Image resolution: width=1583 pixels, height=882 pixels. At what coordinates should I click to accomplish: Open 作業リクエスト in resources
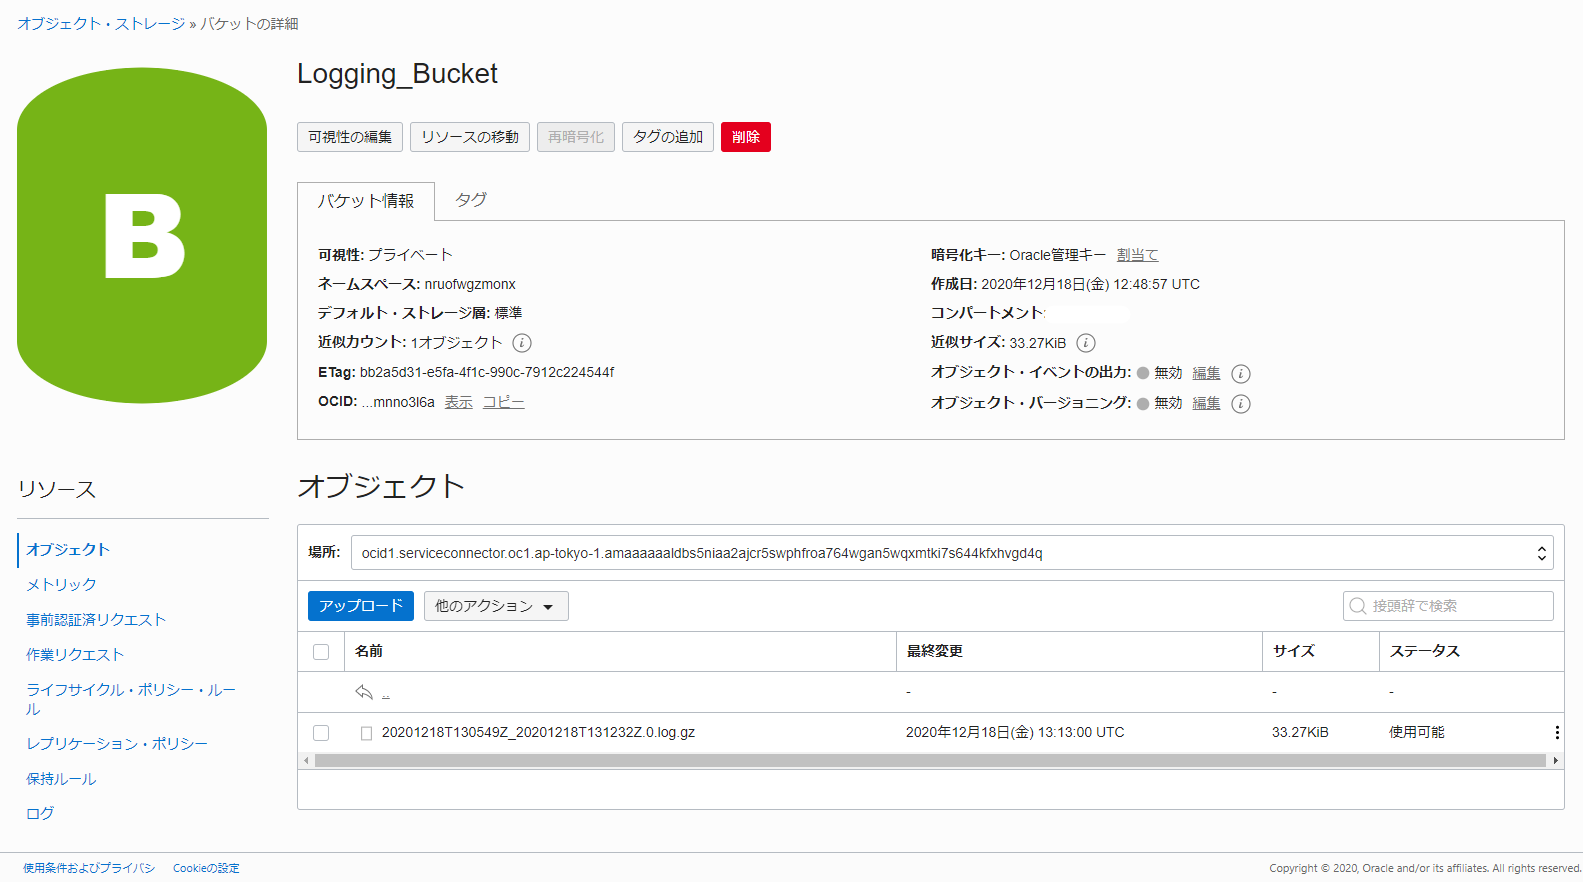tap(75, 655)
